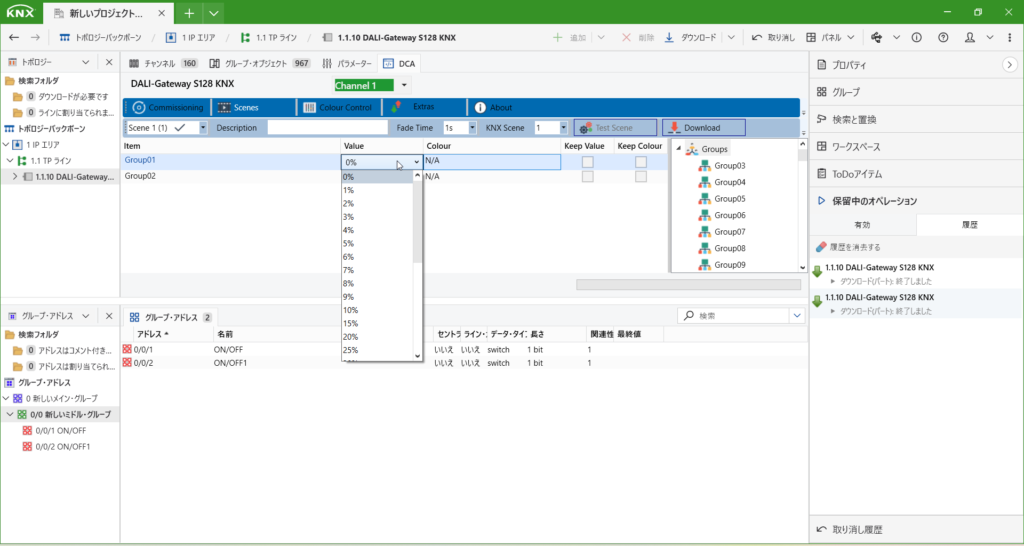Toggle Keep Value checkbox for Group02
The width and height of the screenshot is (1024, 546).
click(x=588, y=176)
